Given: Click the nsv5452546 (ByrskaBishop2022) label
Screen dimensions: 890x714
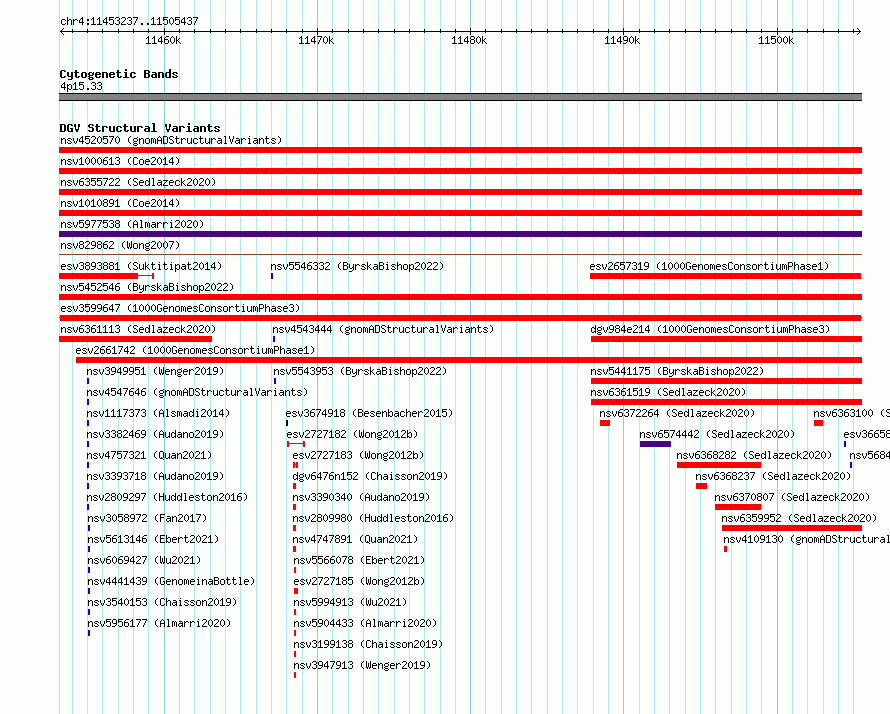Looking at the screenshot, I should pos(147,287).
